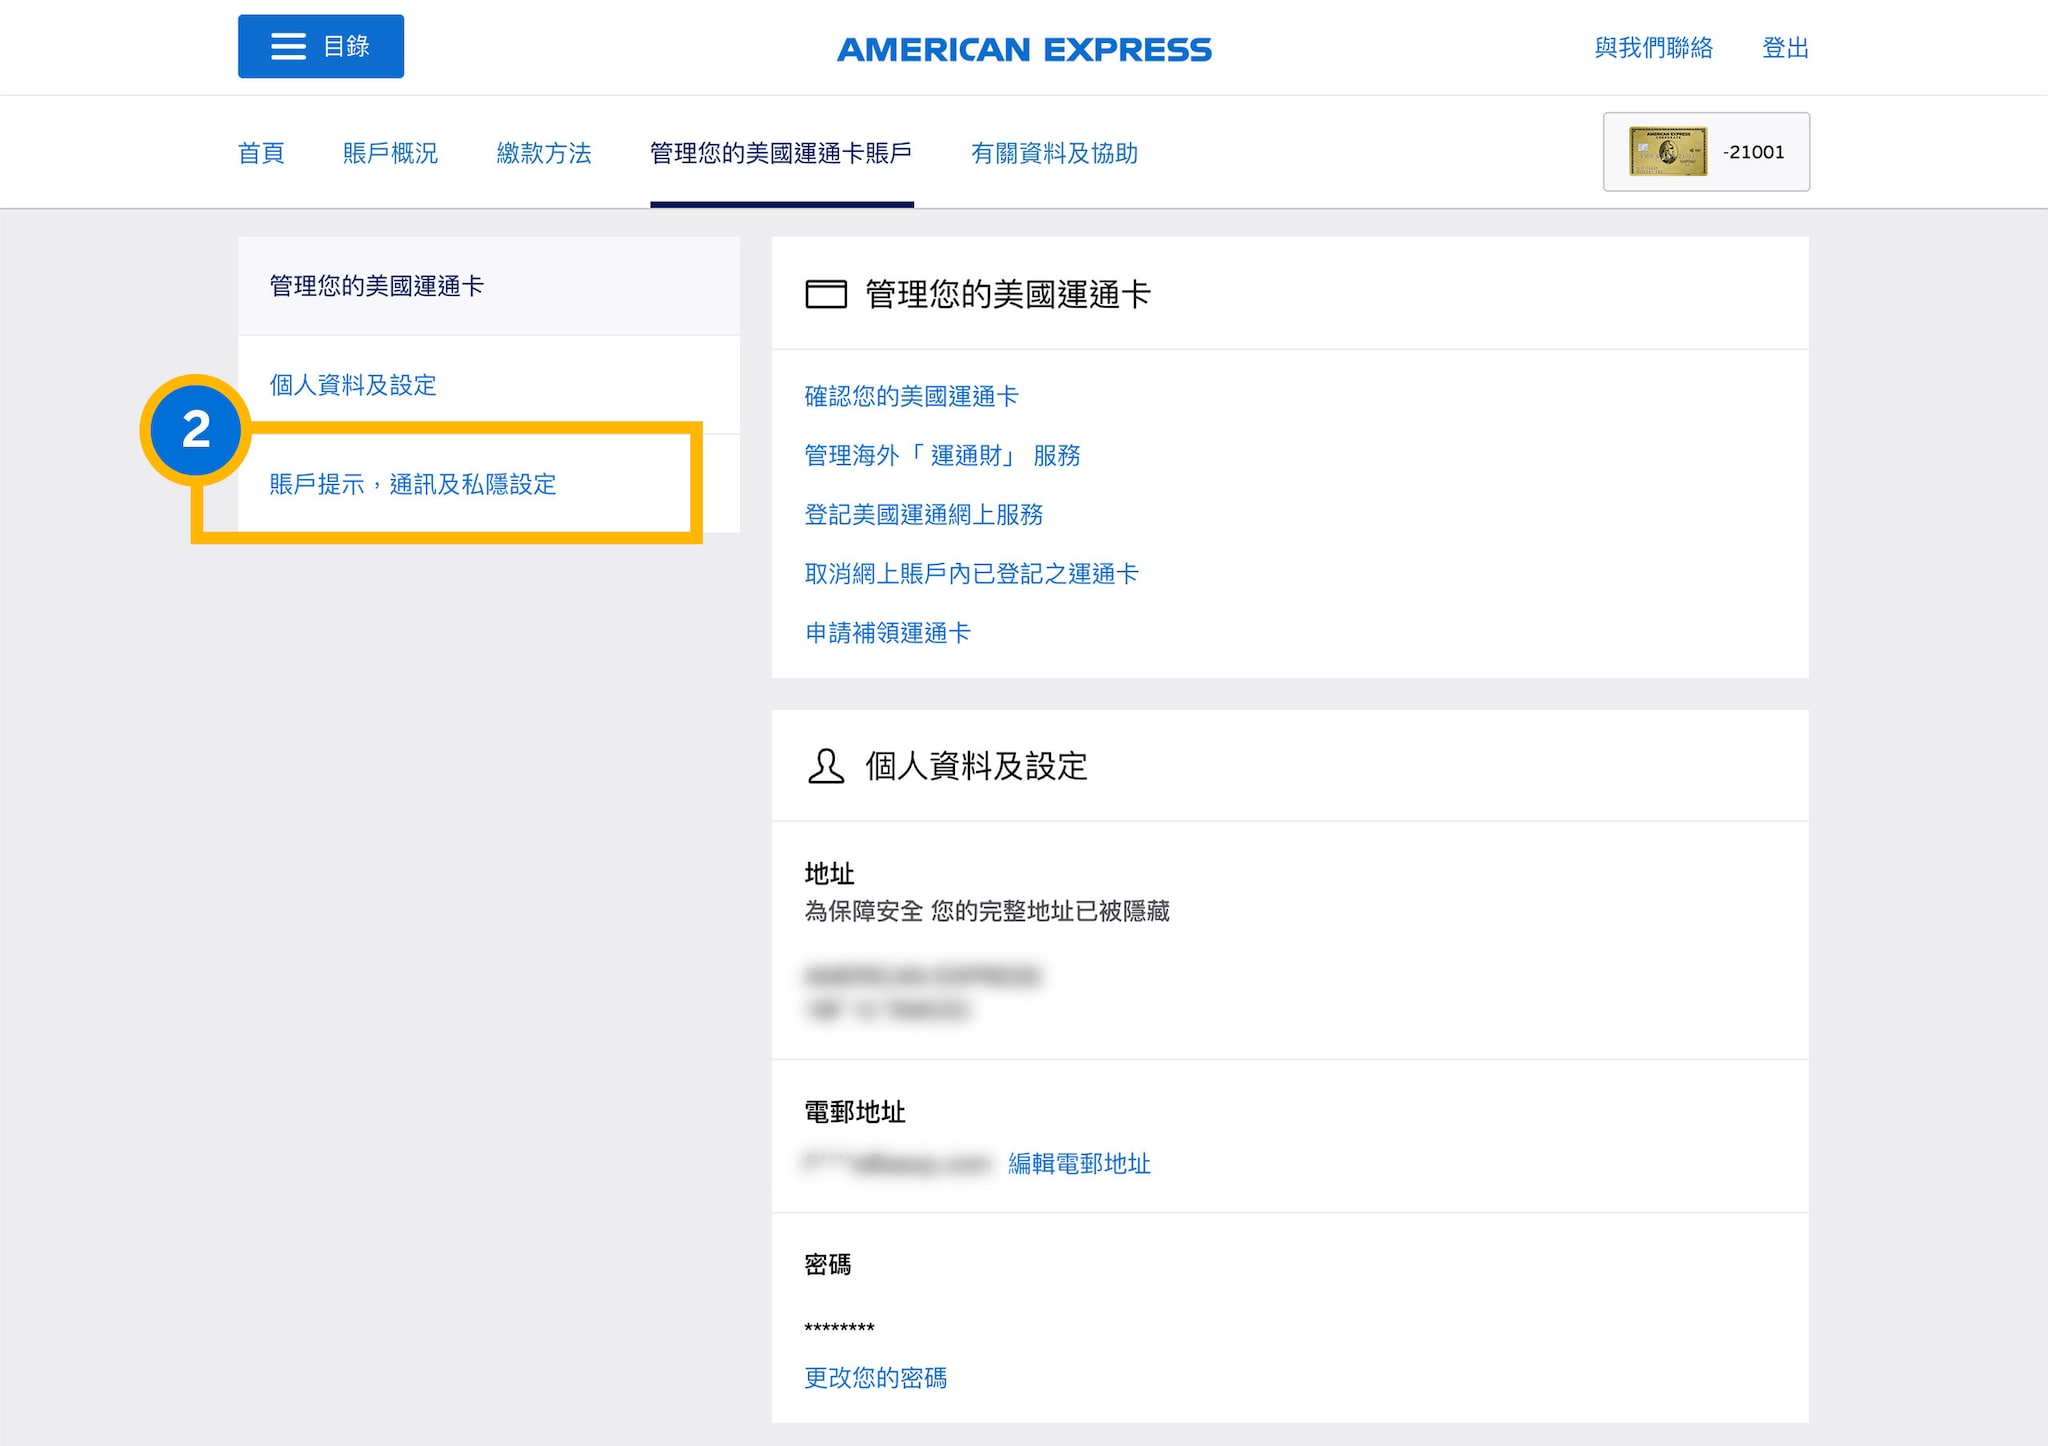This screenshot has width=2048, height=1446.
Task: Open 申請補領運通卡 link
Action: [887, 633]
